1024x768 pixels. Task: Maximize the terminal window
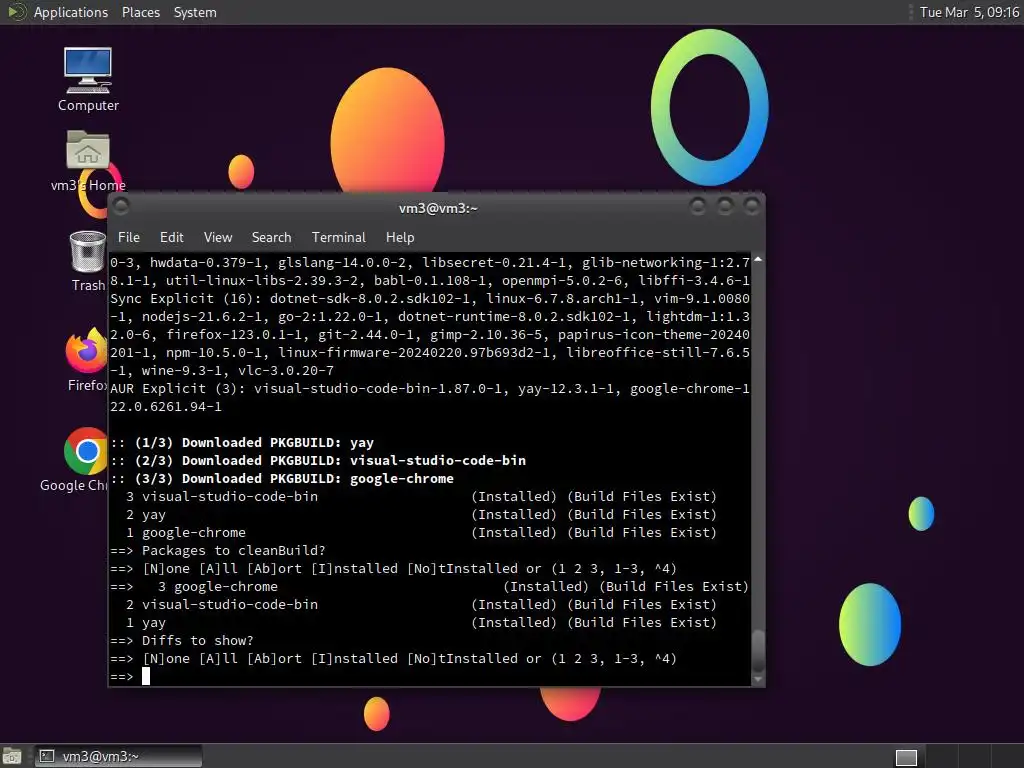point(725,207)
